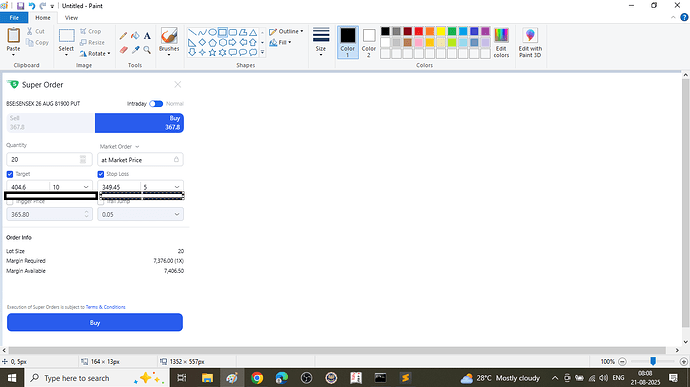Open the Select dropdown arrow

tap(66, 55)
